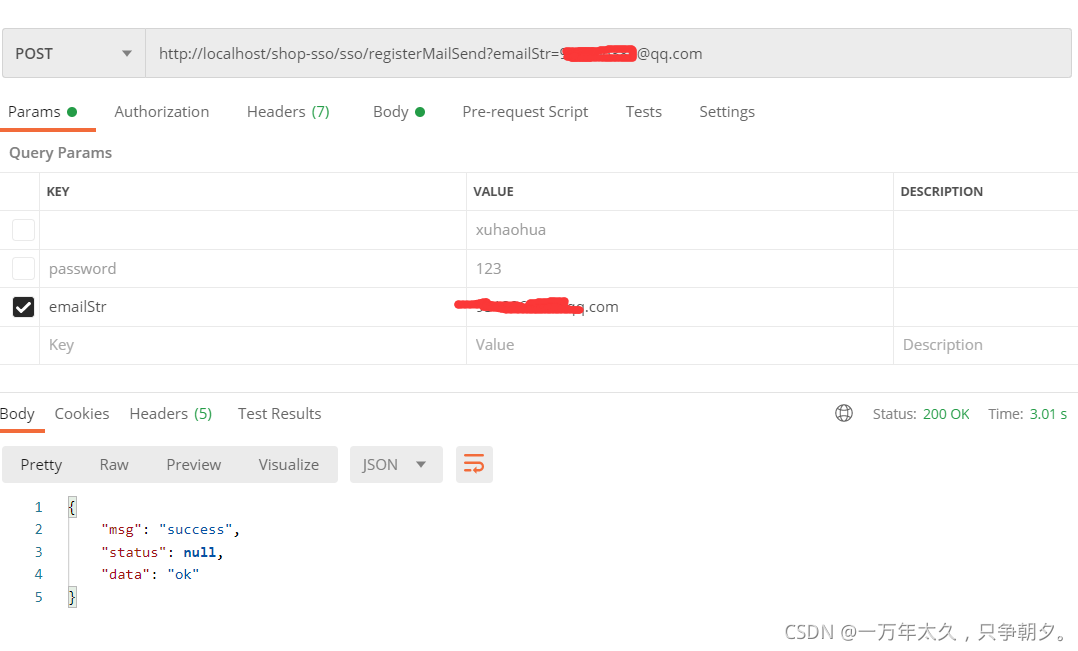Open the response Cookies tab
1078x651 pixels.
pyautogui.click(x=82, y=414)
